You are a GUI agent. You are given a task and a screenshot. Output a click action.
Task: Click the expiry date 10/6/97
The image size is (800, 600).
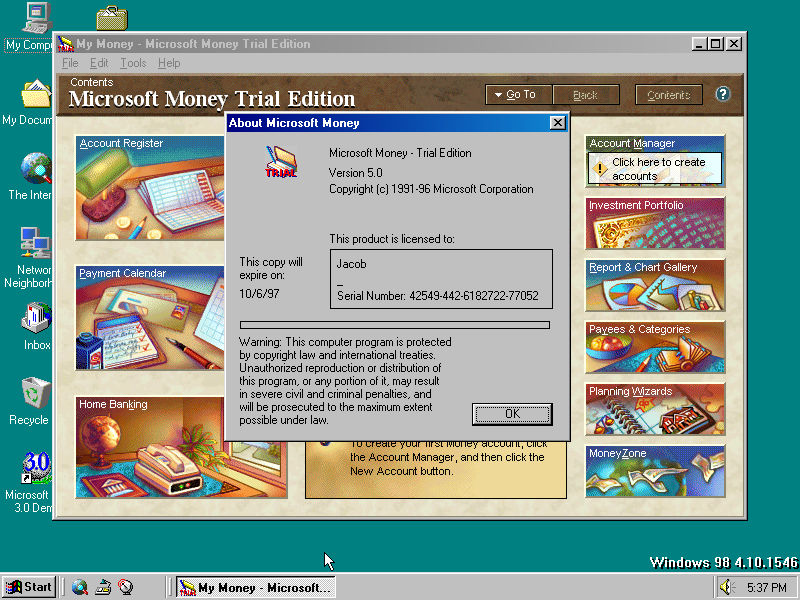(259, 294)
